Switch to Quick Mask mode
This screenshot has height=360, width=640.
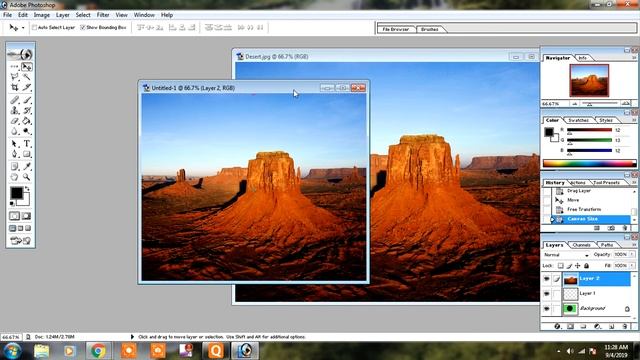pos(27,216)
